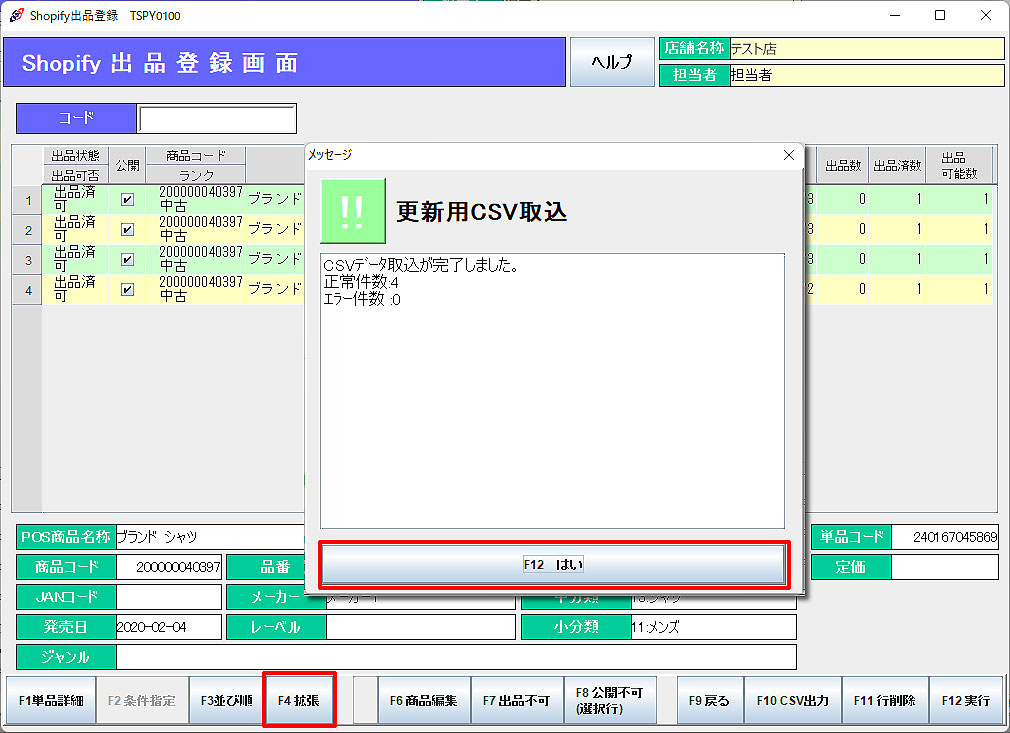Toggle the 公開 checkbox in row 1
This screenshot has width=1010, height=733.
[x=127, y=199]
